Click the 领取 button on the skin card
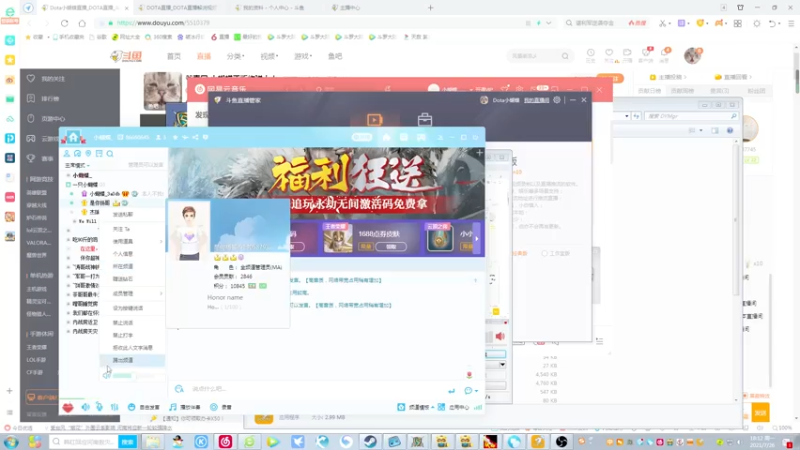 390,247
